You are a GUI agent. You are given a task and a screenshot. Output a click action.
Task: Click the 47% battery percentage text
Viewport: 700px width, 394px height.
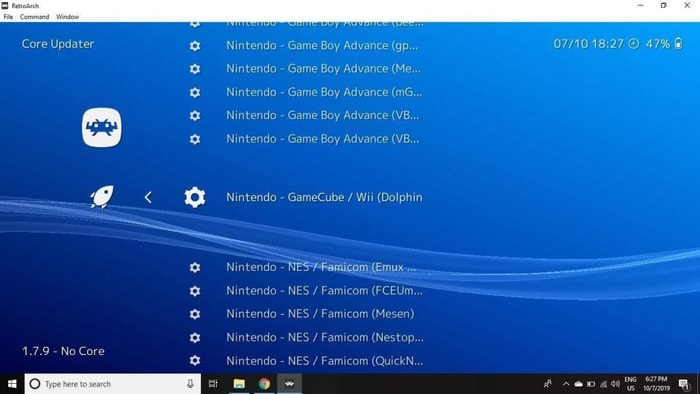658,44
